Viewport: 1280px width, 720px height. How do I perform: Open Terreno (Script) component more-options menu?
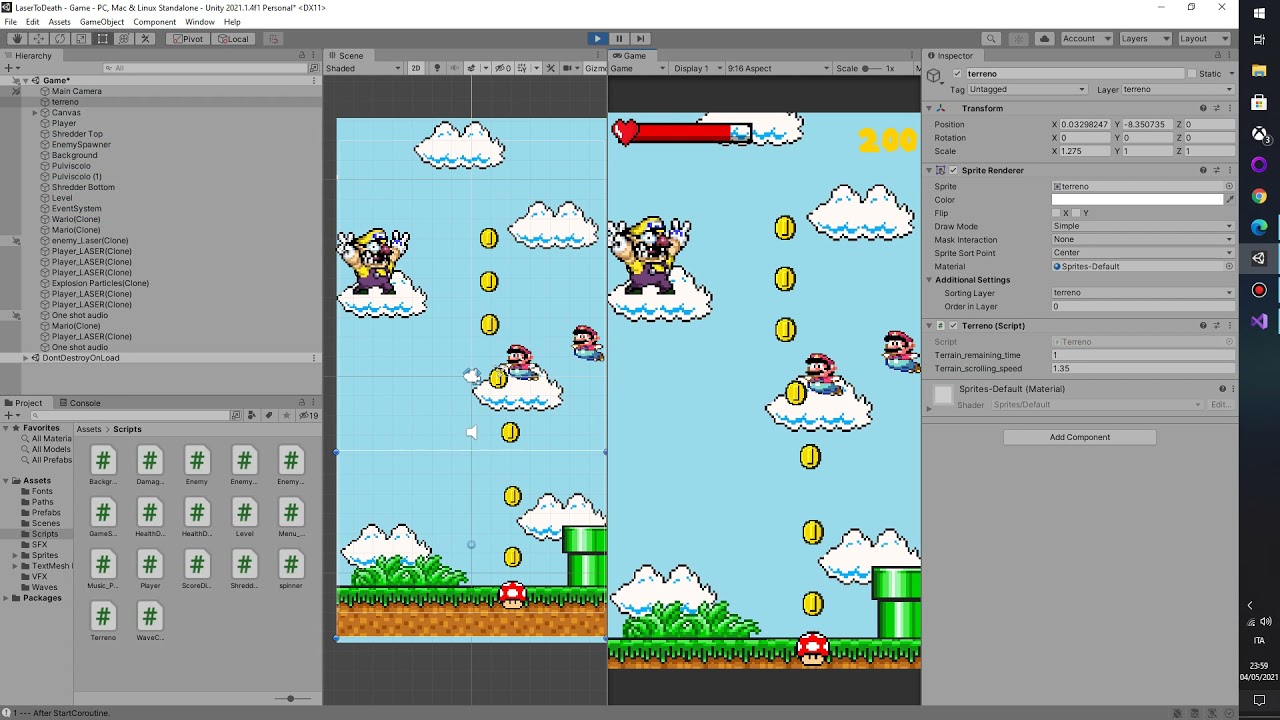[x=1229, y=326]
